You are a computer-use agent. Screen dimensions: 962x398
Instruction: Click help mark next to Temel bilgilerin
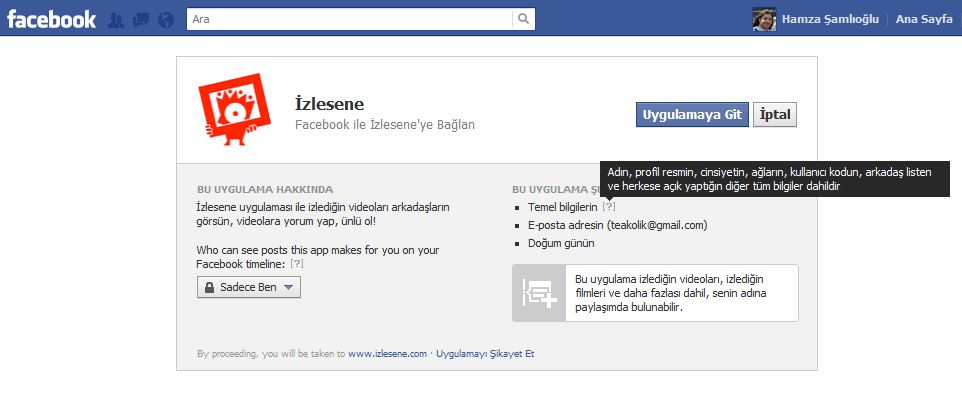coord(609,207)
